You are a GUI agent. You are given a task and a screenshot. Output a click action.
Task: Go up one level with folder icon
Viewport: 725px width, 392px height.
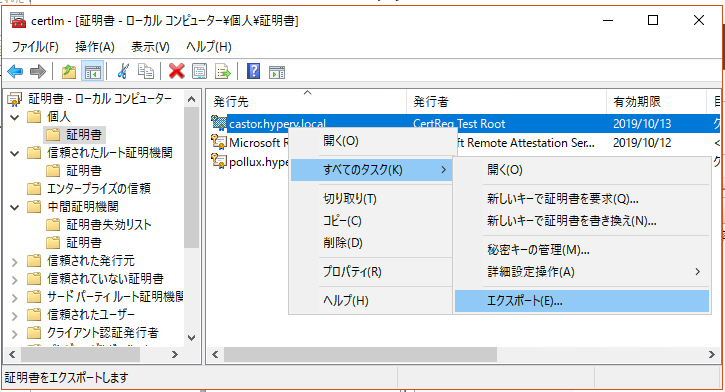[69, 72]
